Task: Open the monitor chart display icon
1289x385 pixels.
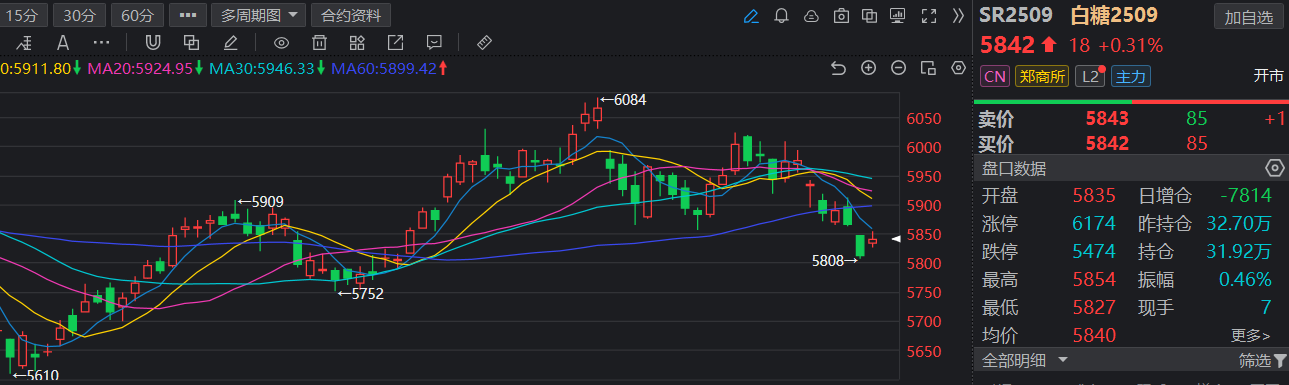Action: tap(897, 16)
